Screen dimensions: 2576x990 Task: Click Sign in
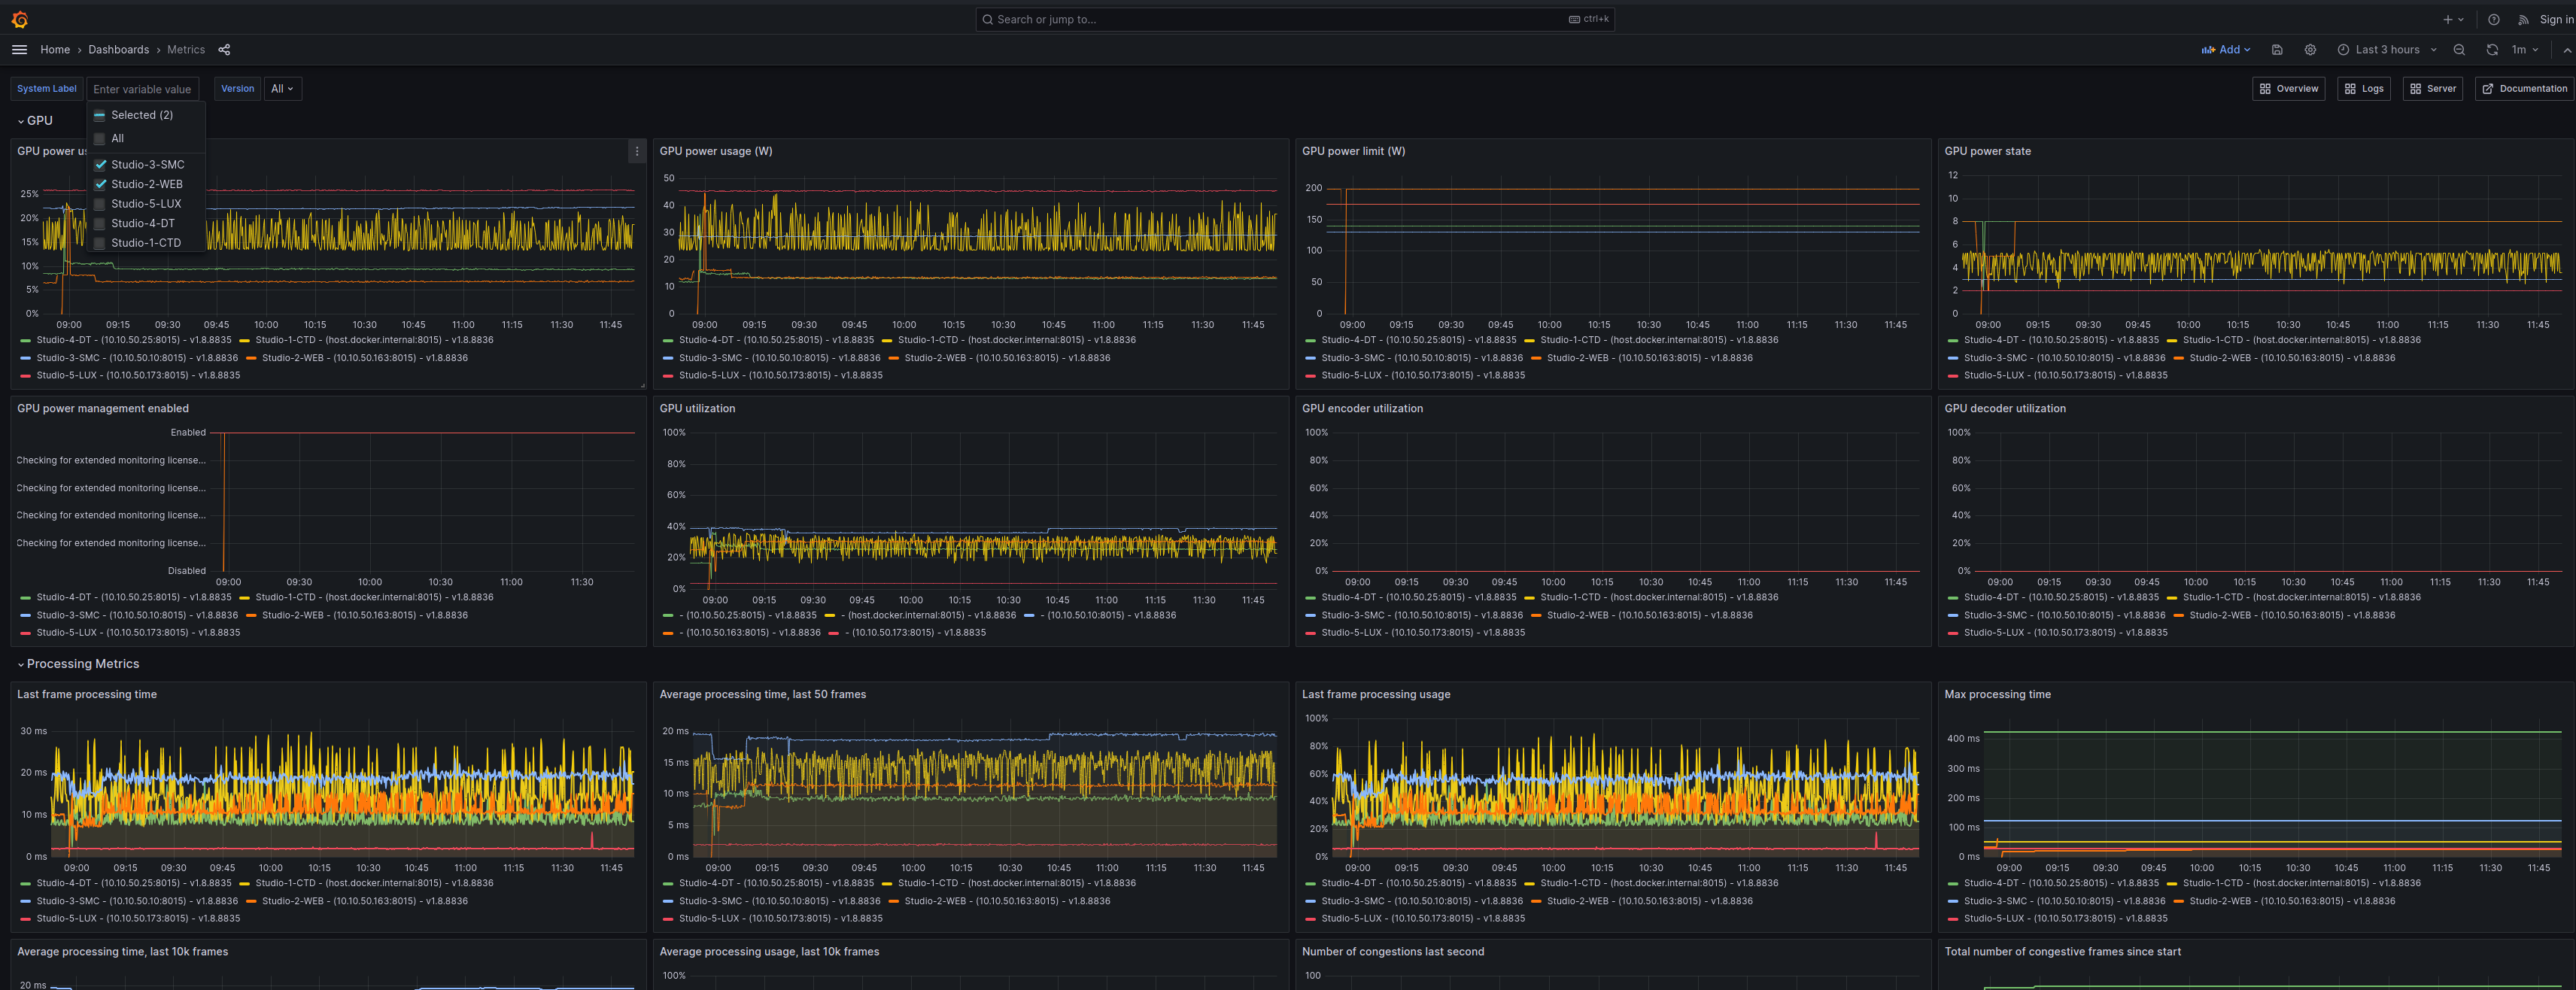[2556, 19]
